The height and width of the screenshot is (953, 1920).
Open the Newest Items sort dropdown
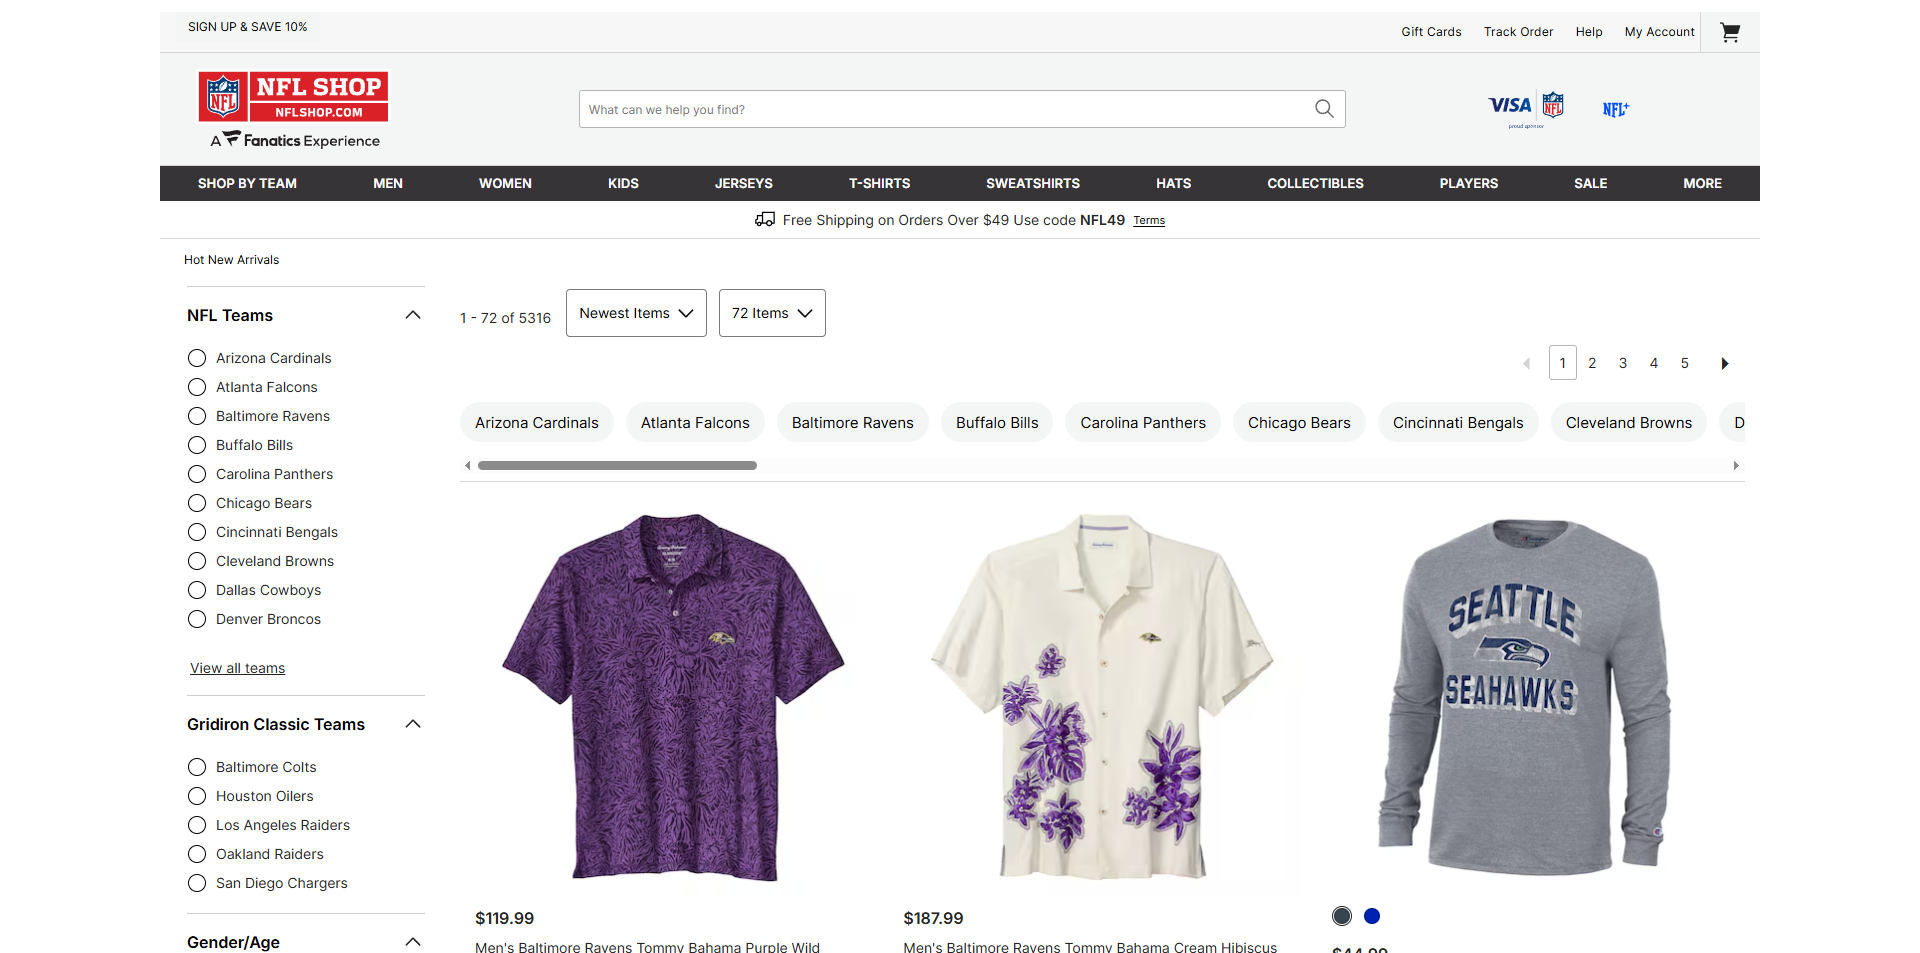coord(636,313)
